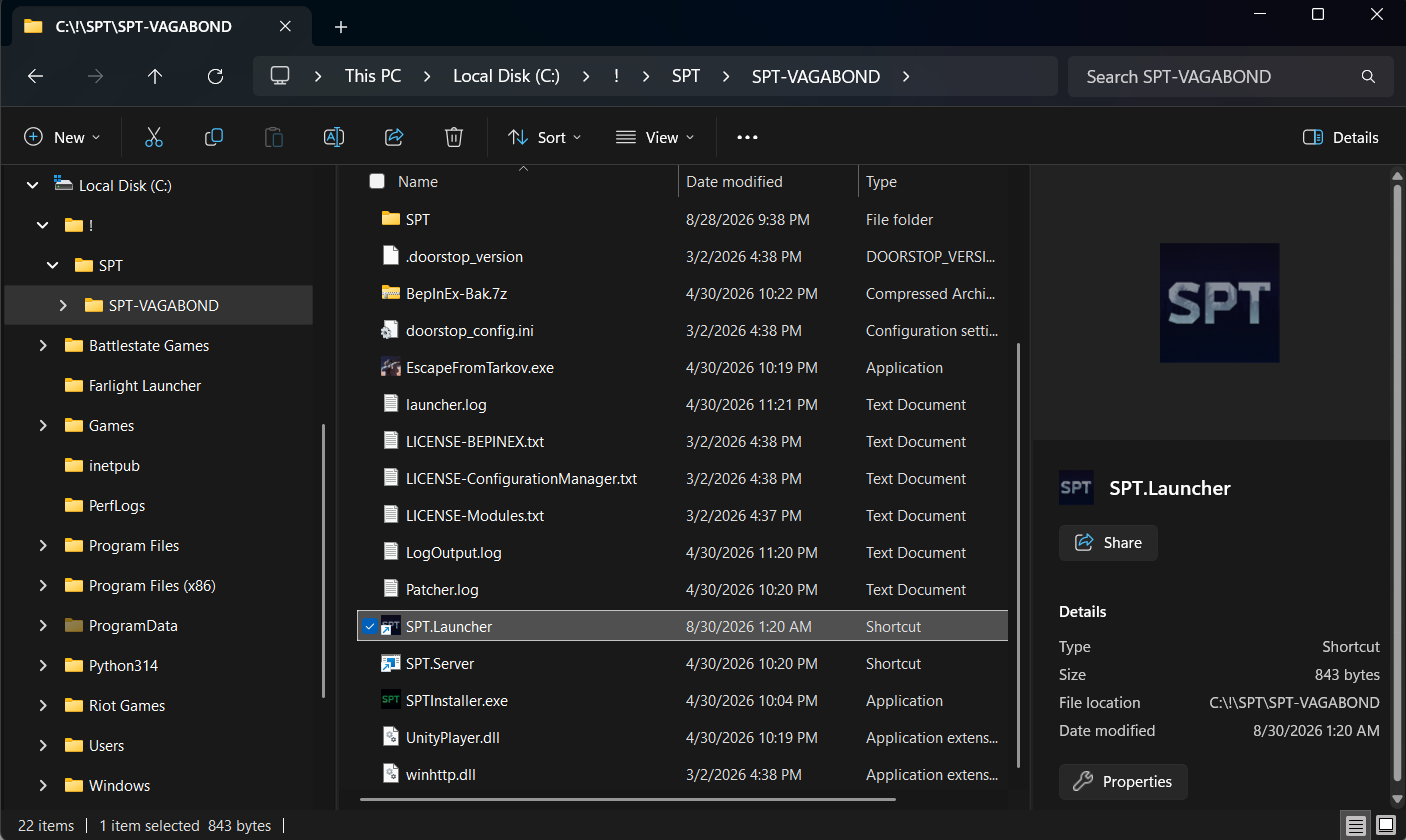Click This PC in the breadcrumb
The image size is (1406, 840).
373,76
